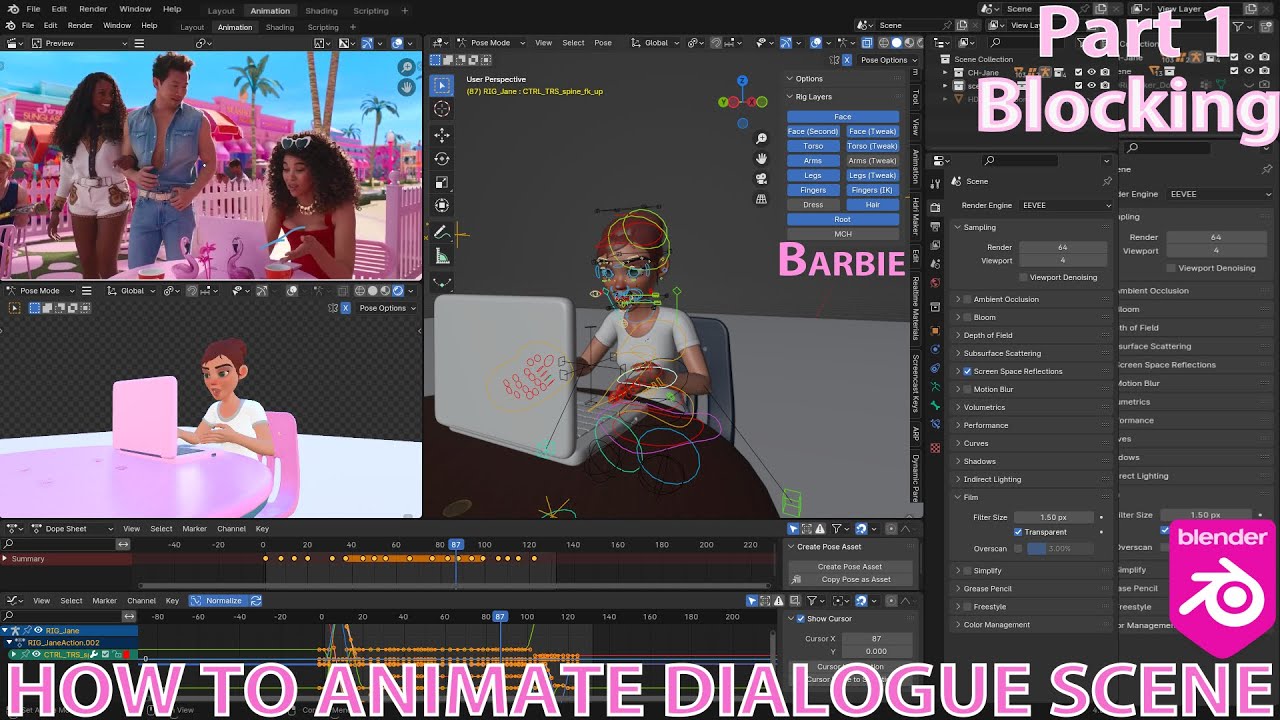Click the viewport zoom magnifier icon

pos(761,139)
